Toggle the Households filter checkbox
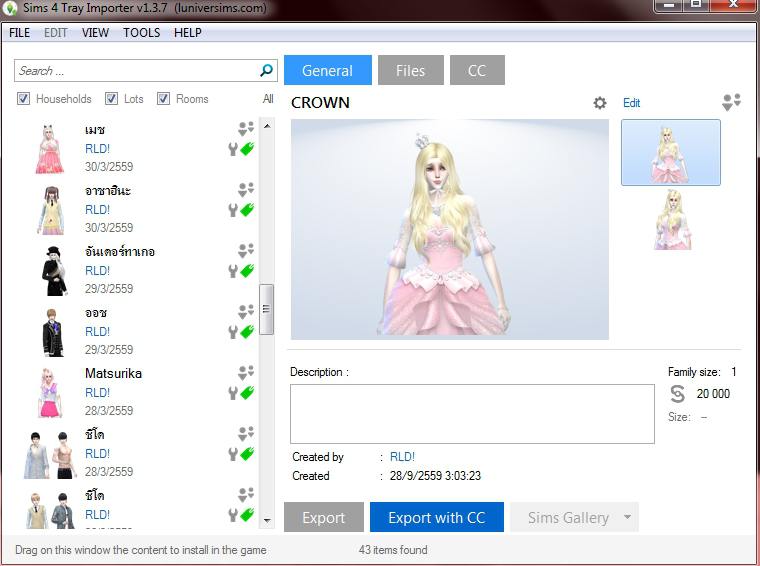The width and height of the screenshot is (760, 566). point(23,99)
